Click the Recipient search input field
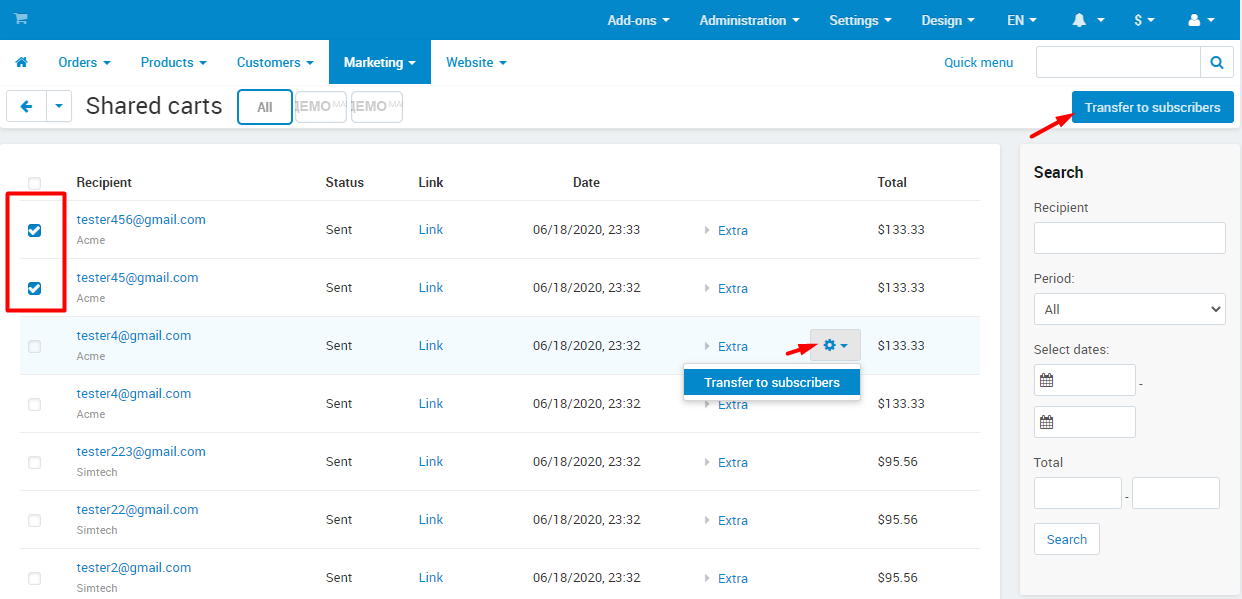1242x599 pixels. coord(1129,238)
